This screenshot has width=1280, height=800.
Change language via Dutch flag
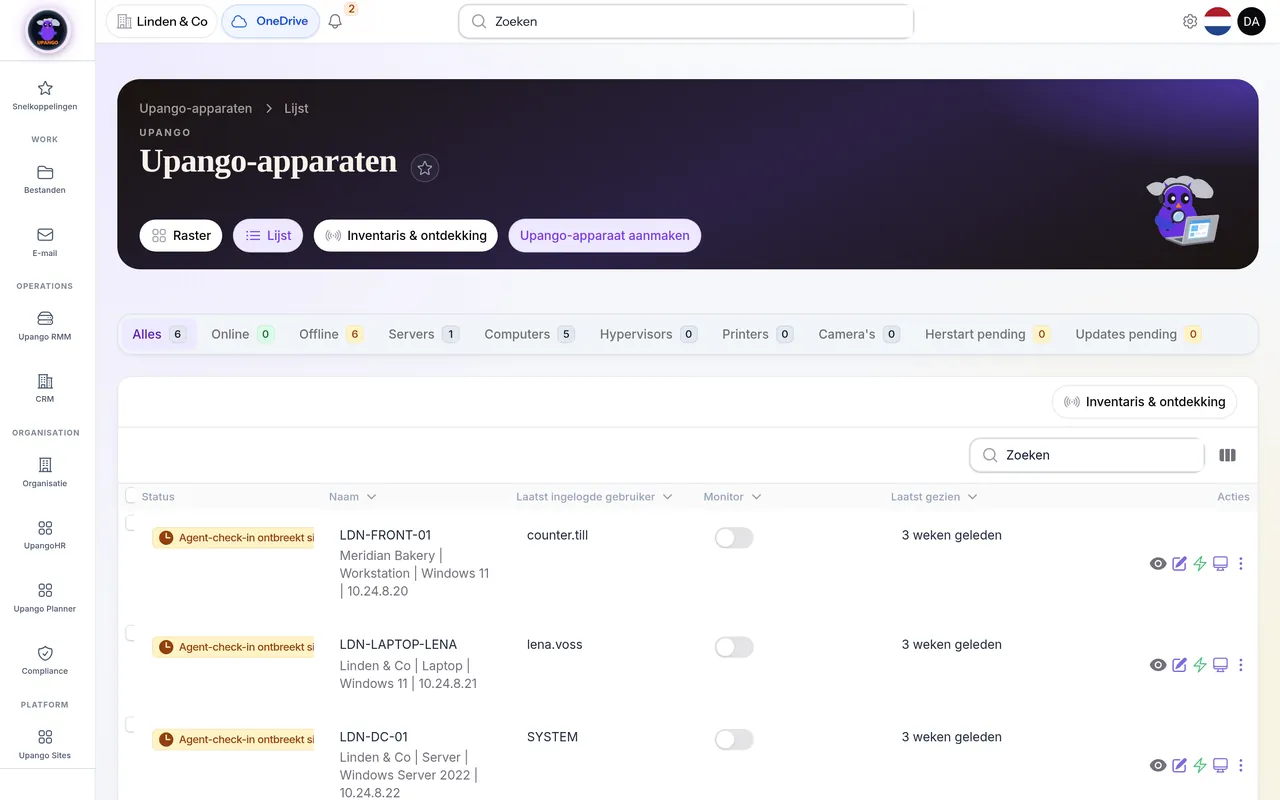(x=1218, y=21)
